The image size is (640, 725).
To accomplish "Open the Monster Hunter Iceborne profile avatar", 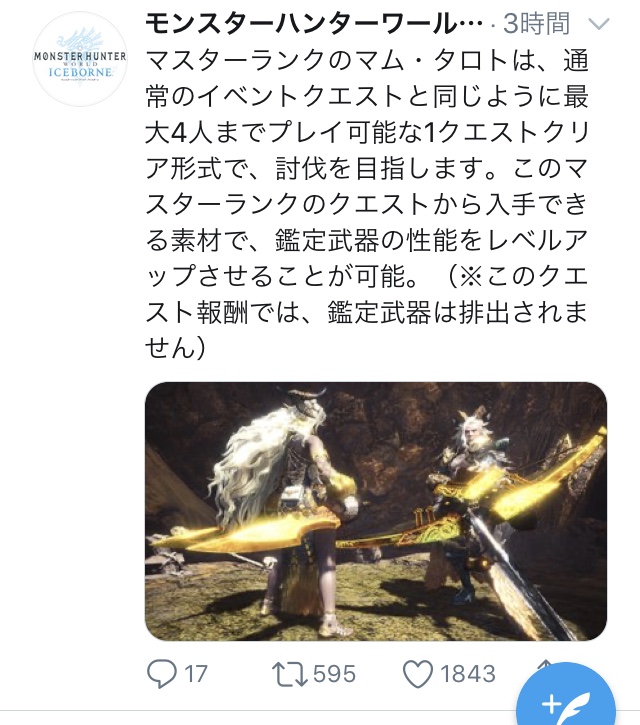I will tap(80, 60).
